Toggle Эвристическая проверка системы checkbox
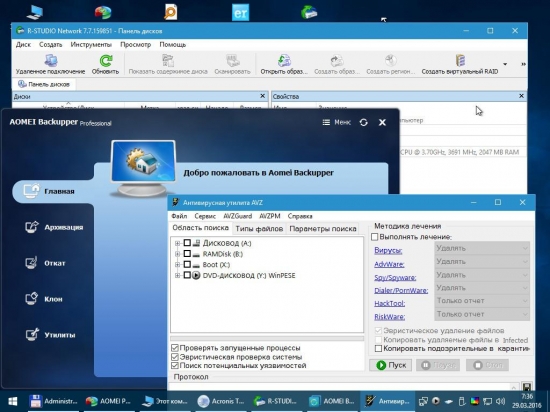Image resolution: width=550 pixels, height=412 pixels. coord(175,357)
